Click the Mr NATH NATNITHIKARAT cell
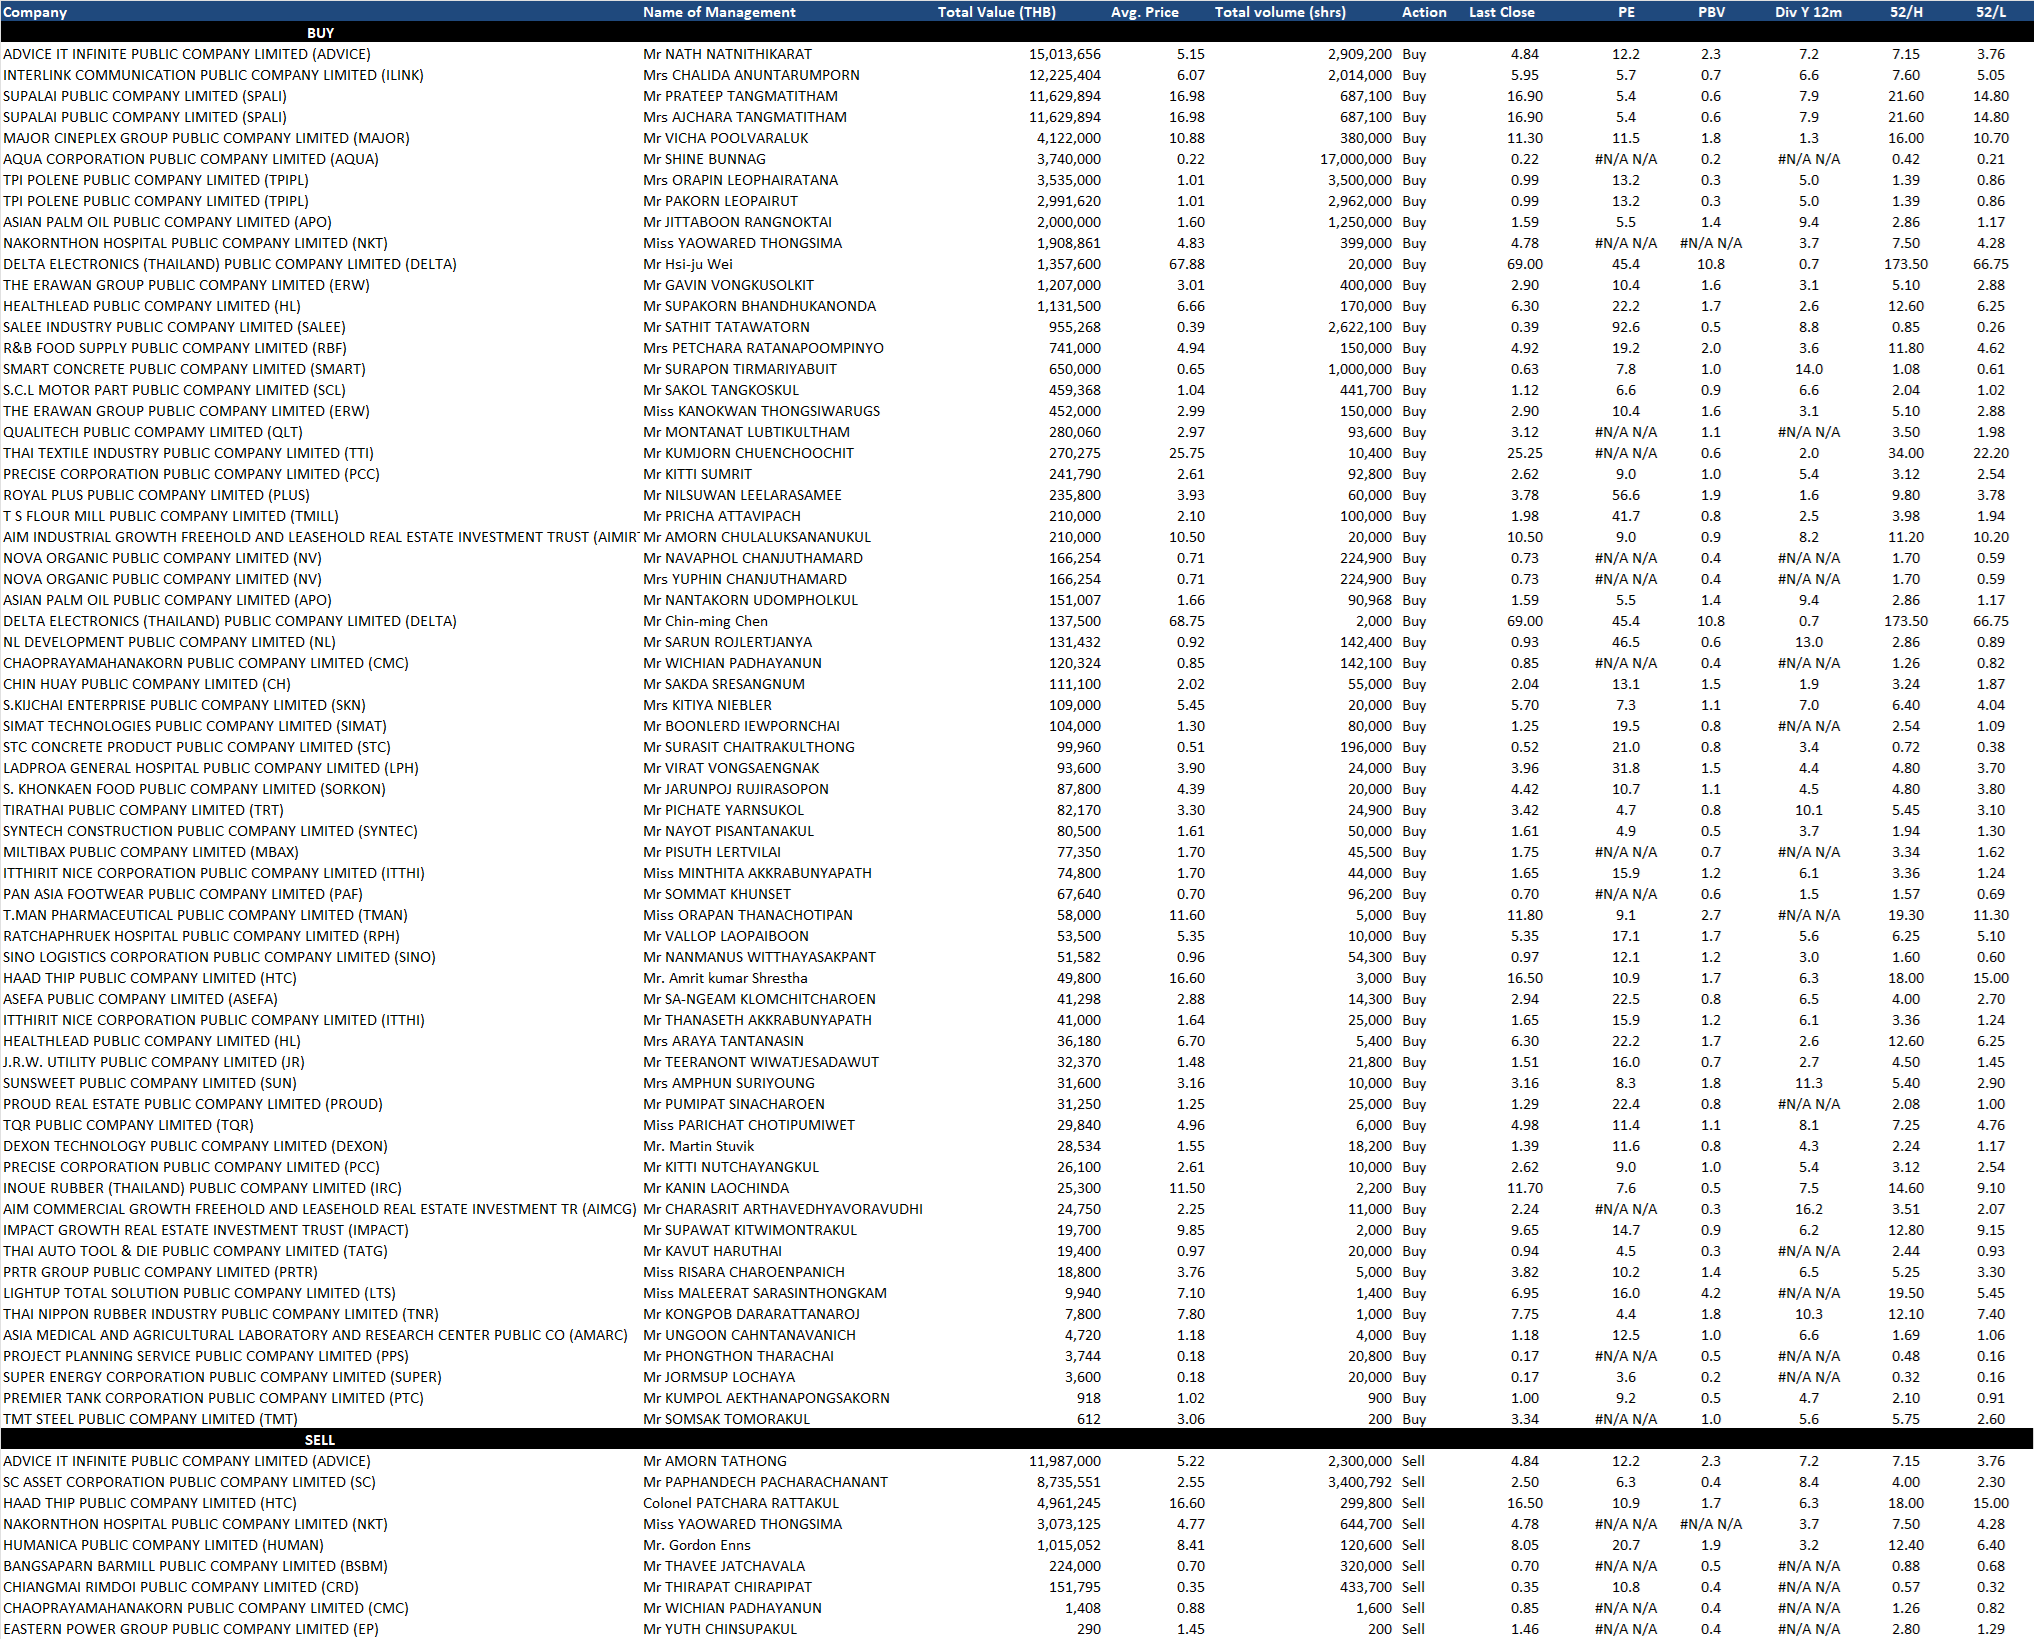Image resolution: width=2034 pixels, height=1639 pixels. pos(727,54)
